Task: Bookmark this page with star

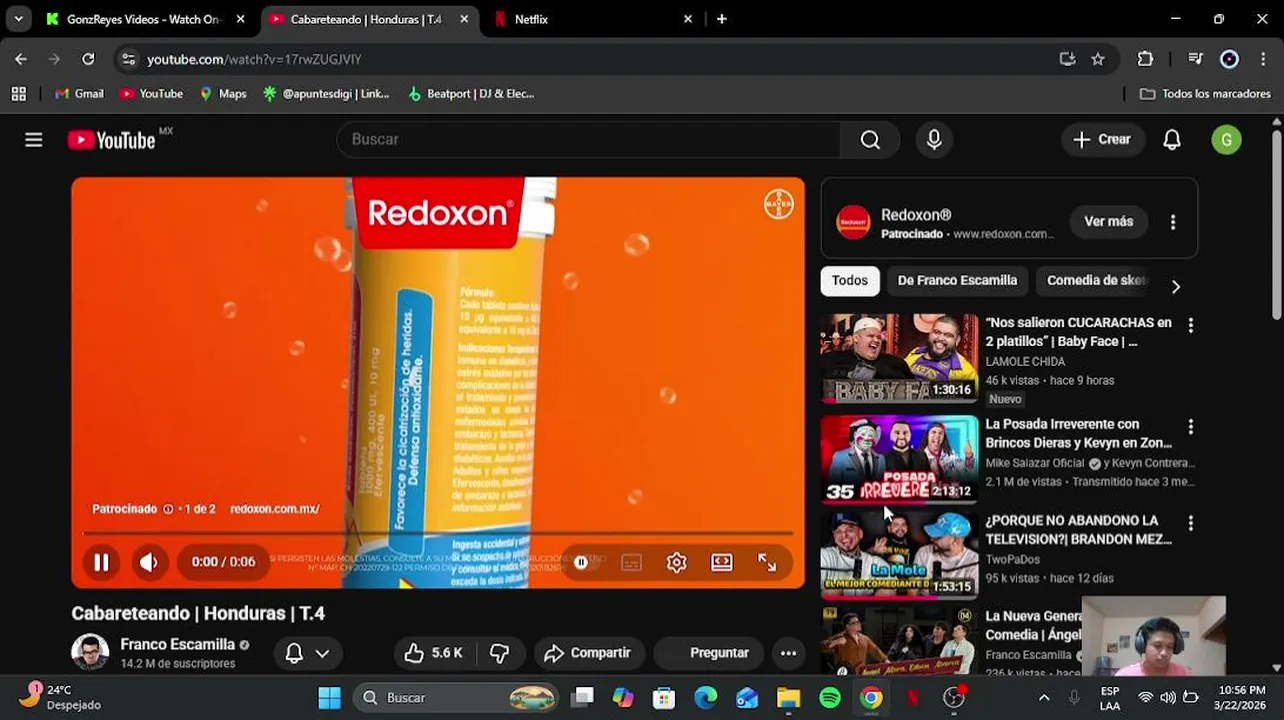Action: (x=1098, y=59)
